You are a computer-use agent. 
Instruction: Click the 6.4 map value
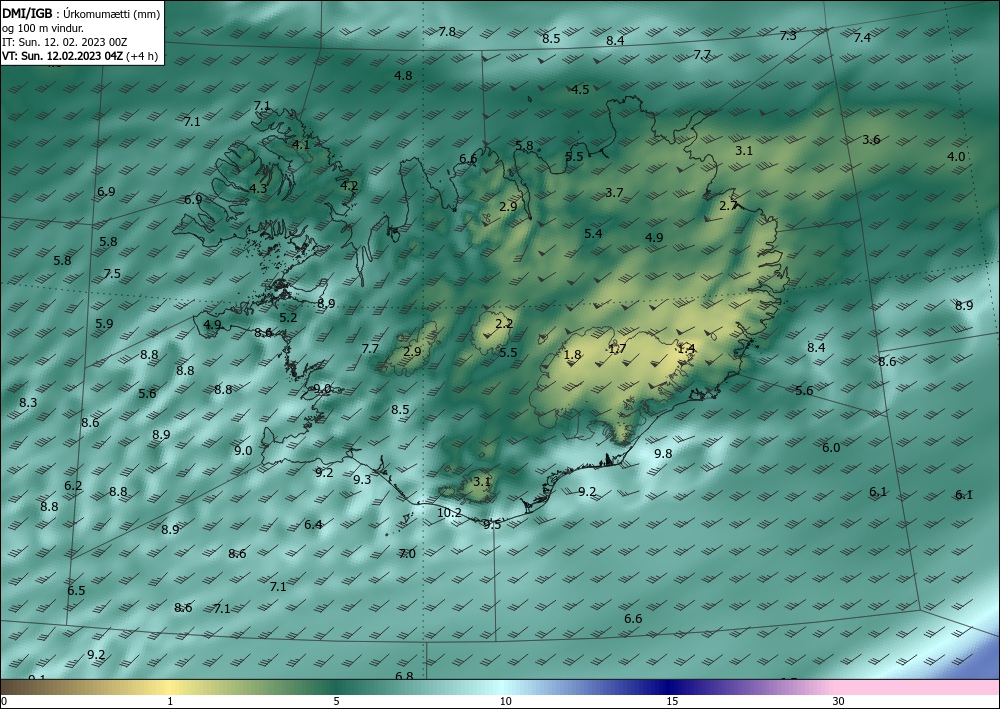[313, 525]
